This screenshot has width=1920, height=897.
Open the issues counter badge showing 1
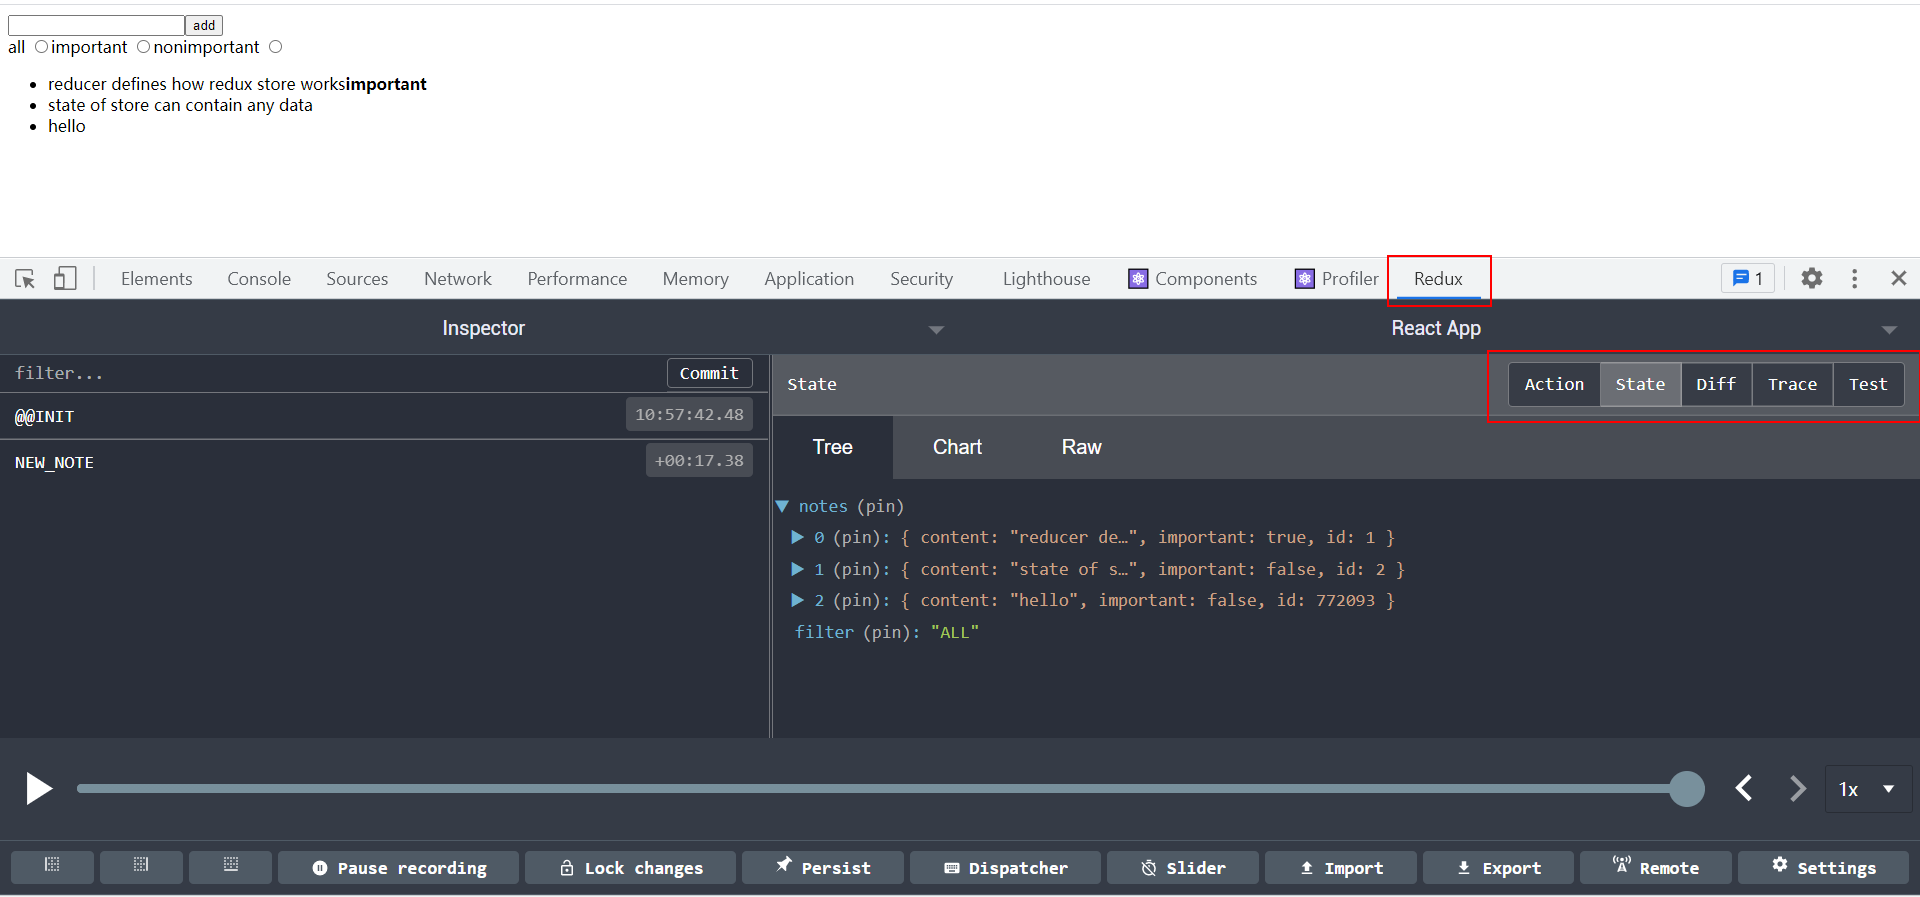[1747, 278]
